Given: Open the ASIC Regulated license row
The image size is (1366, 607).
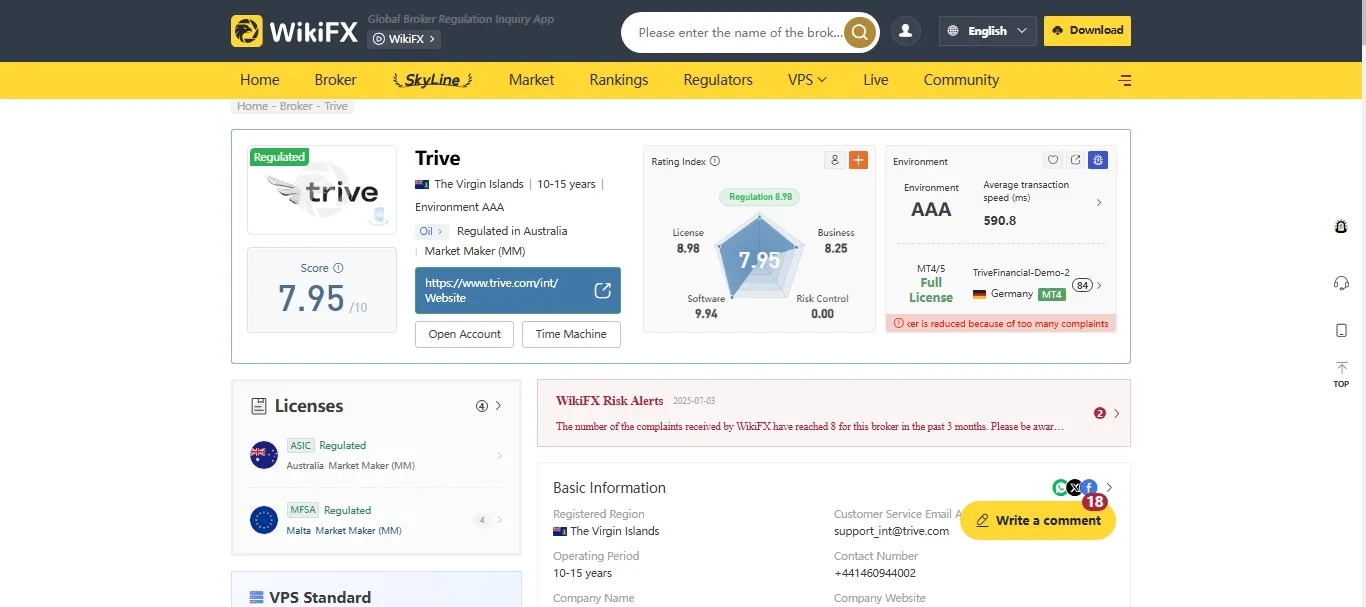Looking at the screenshot, I should click(376, 455).
